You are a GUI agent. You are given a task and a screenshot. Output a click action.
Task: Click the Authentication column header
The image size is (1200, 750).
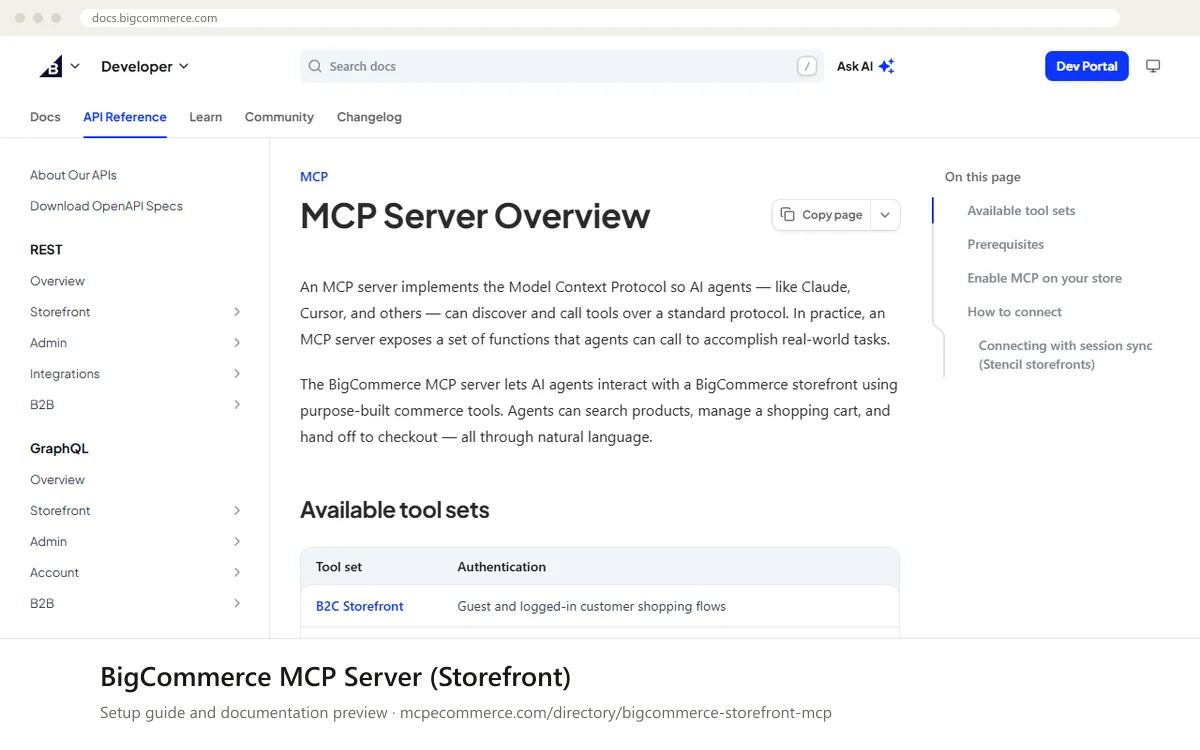501,567
